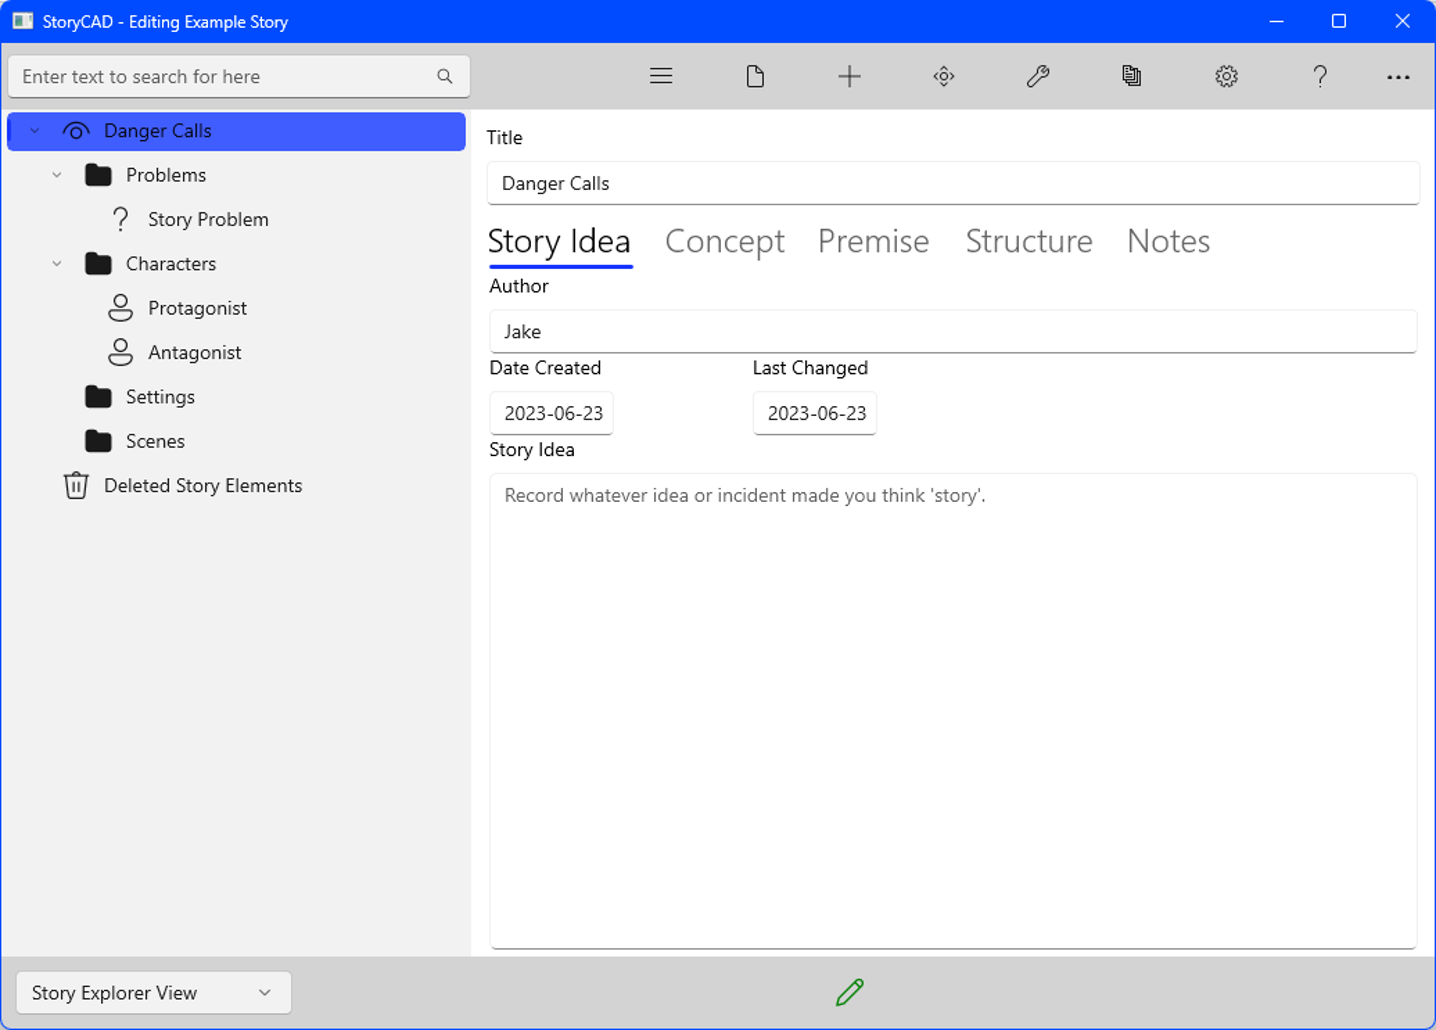This screenshot has height=1030, width=1436.
Task: Collapse the Danger Calls tree node
Action: point(35,131)
